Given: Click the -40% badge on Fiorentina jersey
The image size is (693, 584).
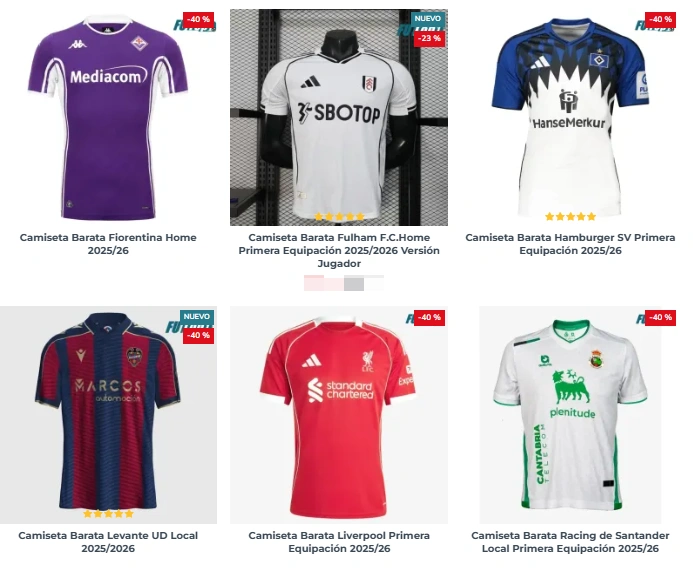Looking at the screenshot, I should 200,20.
